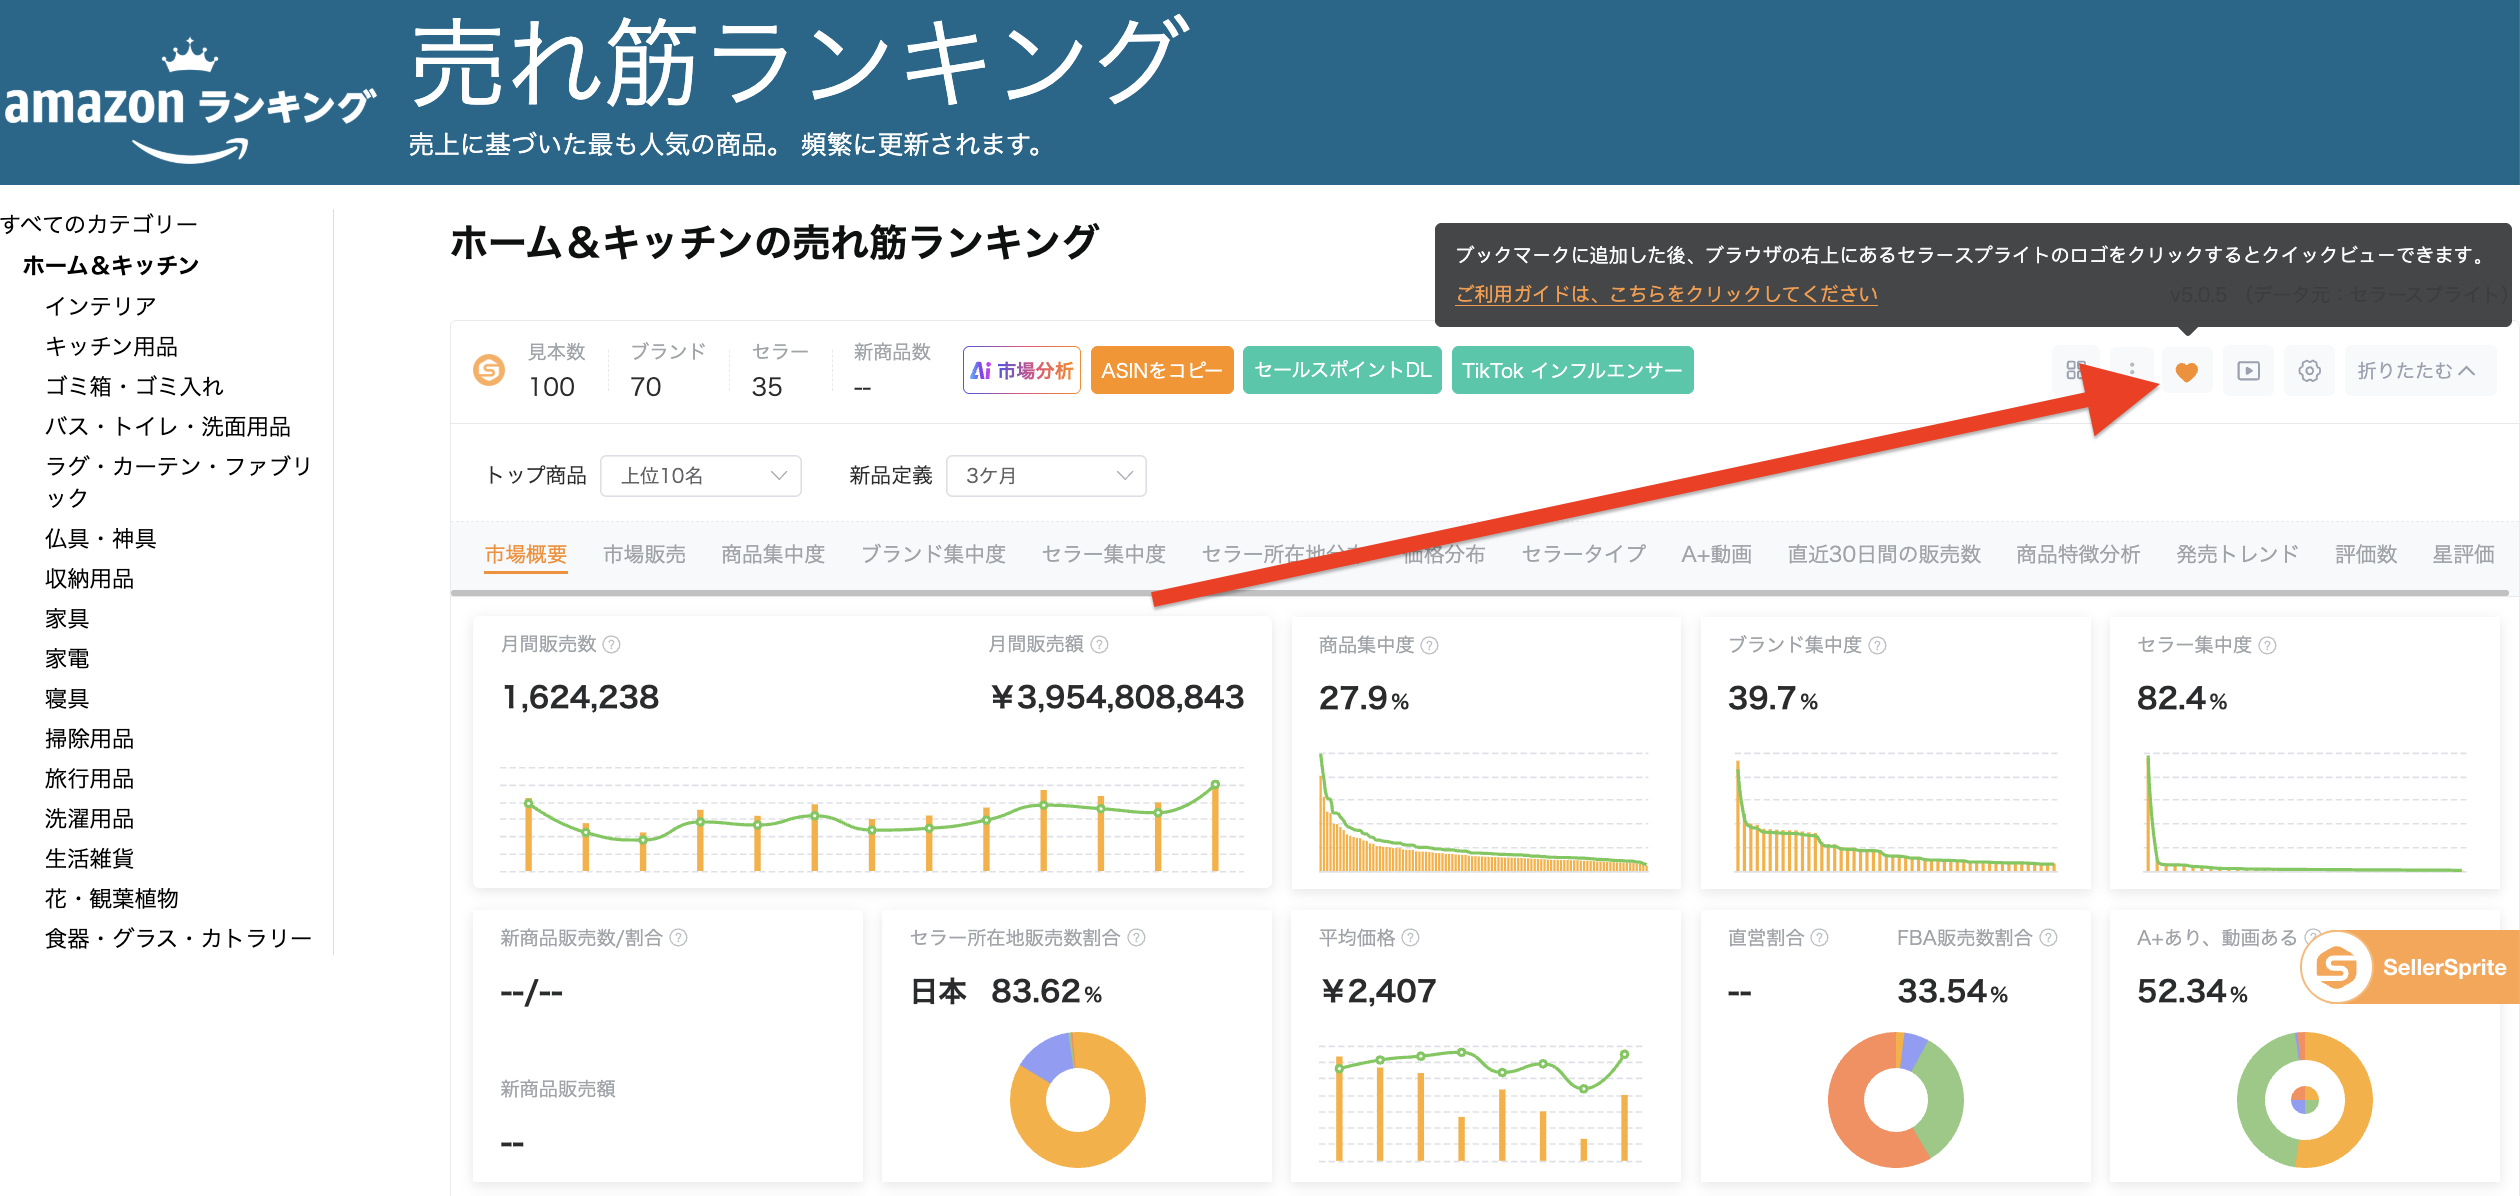Click help icon next to 月間販売額
2520x1196 pixels.
pyautogui.click(x=1100, y=645)
